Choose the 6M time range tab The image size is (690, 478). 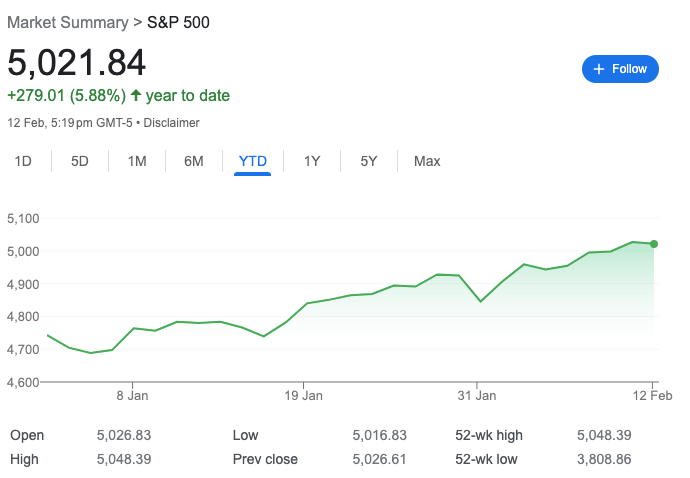194,161
